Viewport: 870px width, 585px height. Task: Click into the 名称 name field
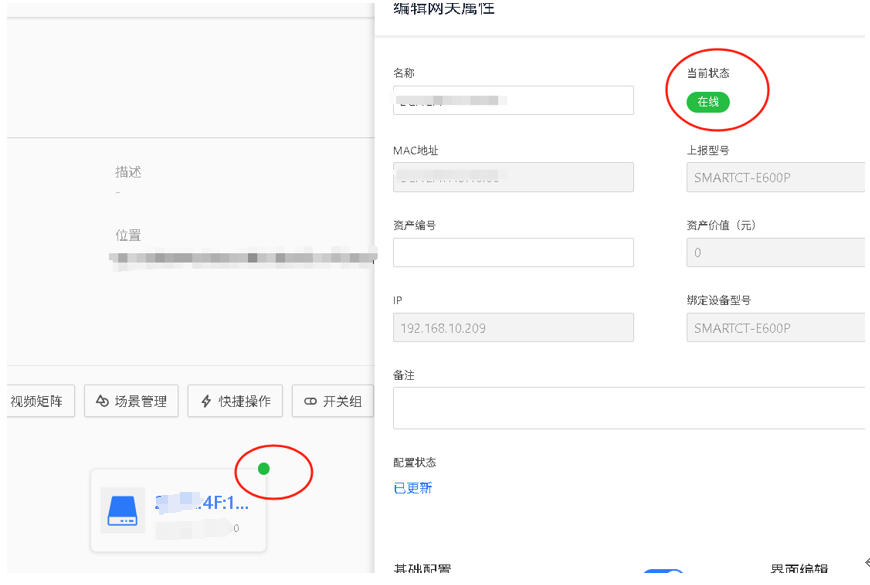tap(513, 100)
